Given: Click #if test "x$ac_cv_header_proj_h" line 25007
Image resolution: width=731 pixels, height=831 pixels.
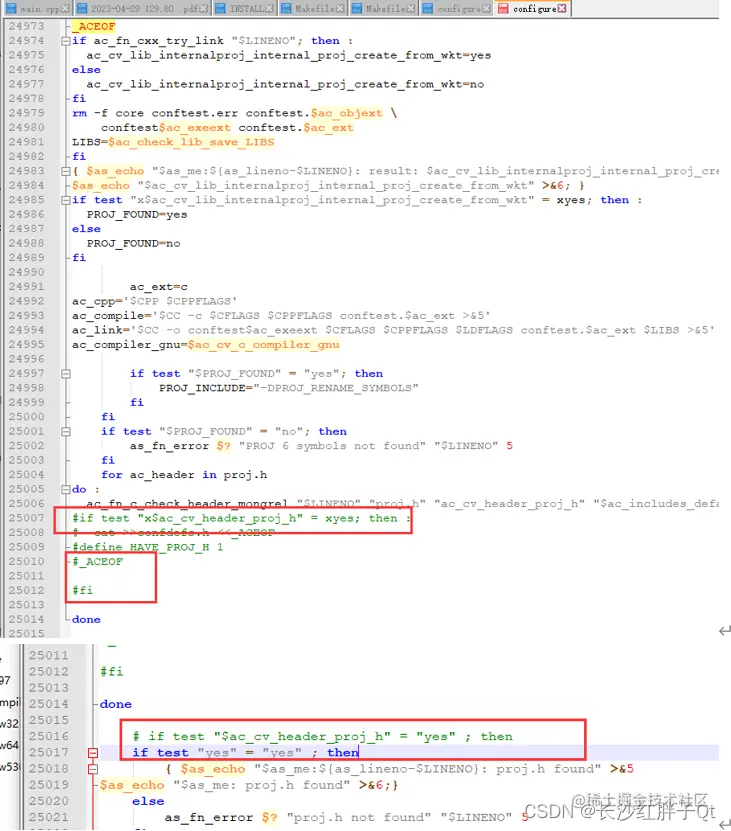Looking at the screenshot, I should pyautogui.click(x=241, y=518).
